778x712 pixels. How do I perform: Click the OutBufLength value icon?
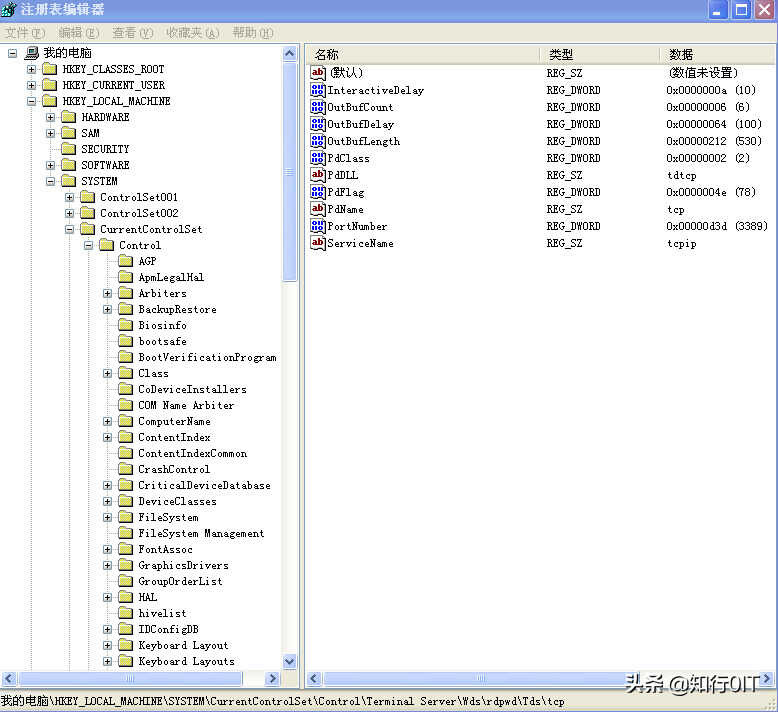pyautogui.click(x=318, y=141)
